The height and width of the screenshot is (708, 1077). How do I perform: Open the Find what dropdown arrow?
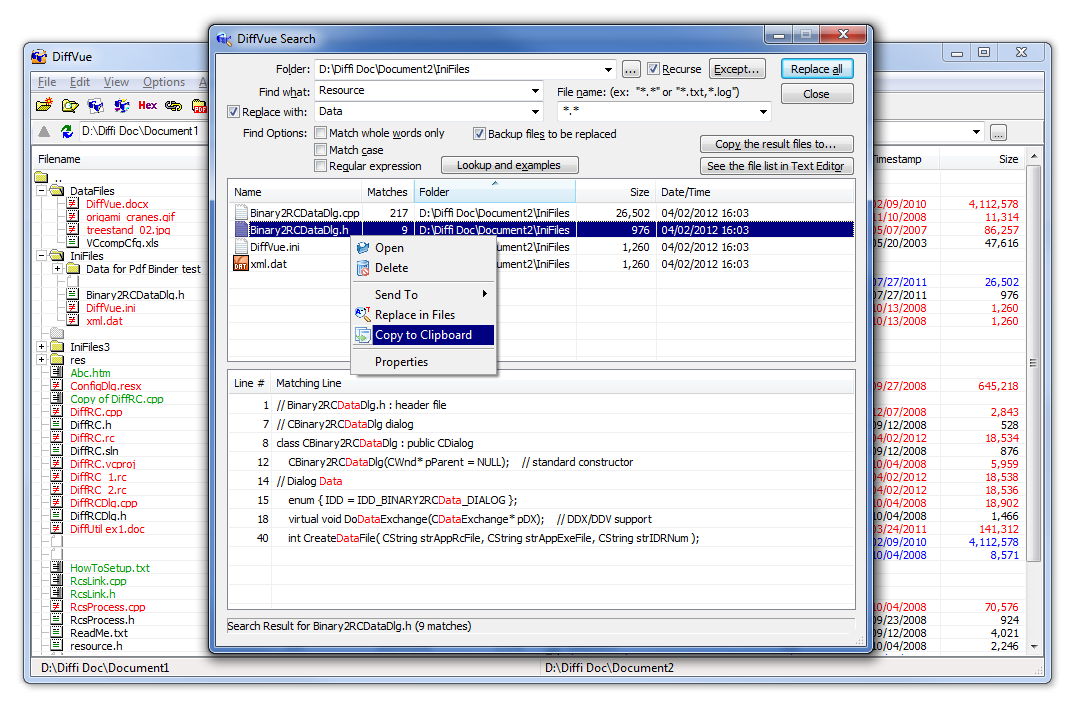tap(535, 91)
